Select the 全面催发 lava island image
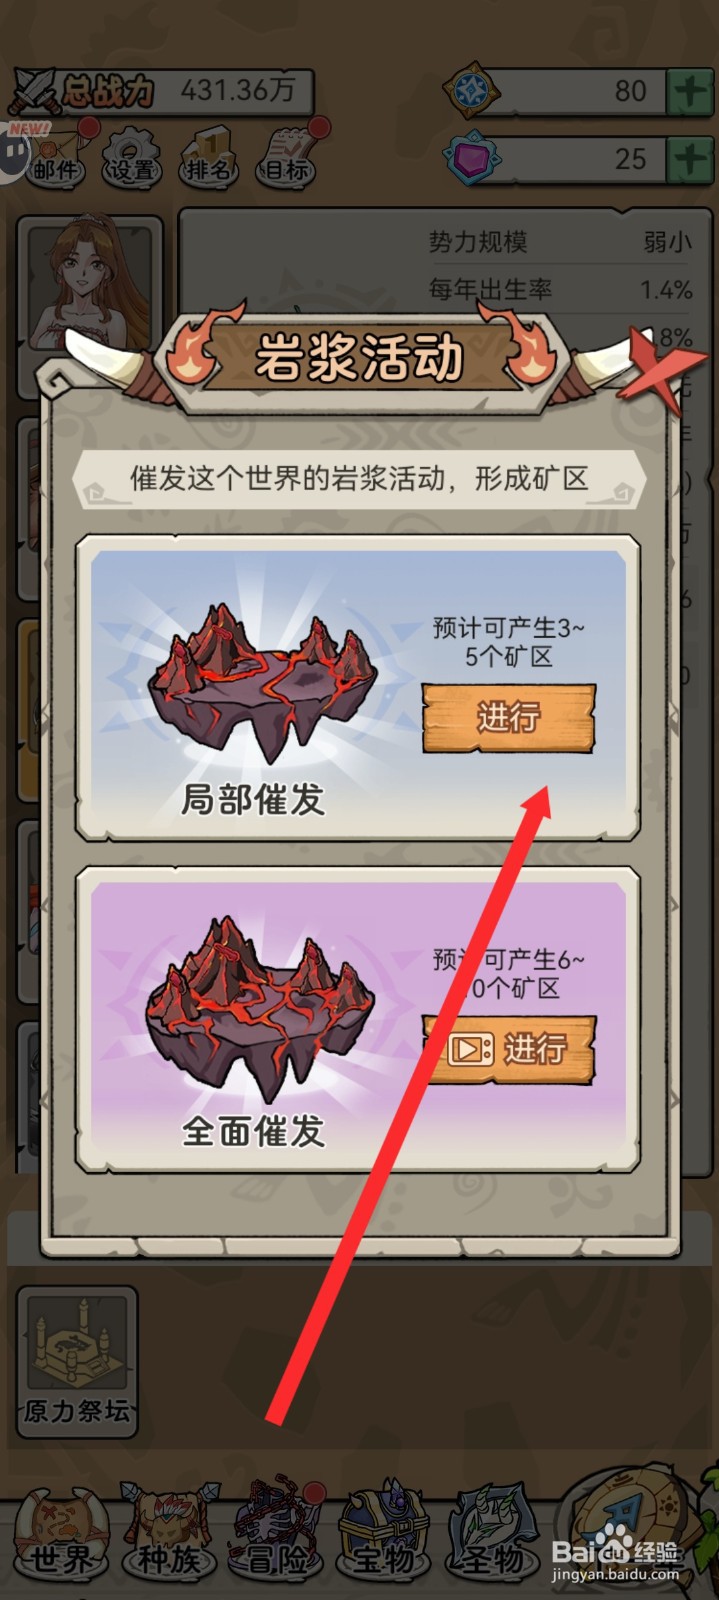Screen dimensions: 719x1600 coord(260,1012)
